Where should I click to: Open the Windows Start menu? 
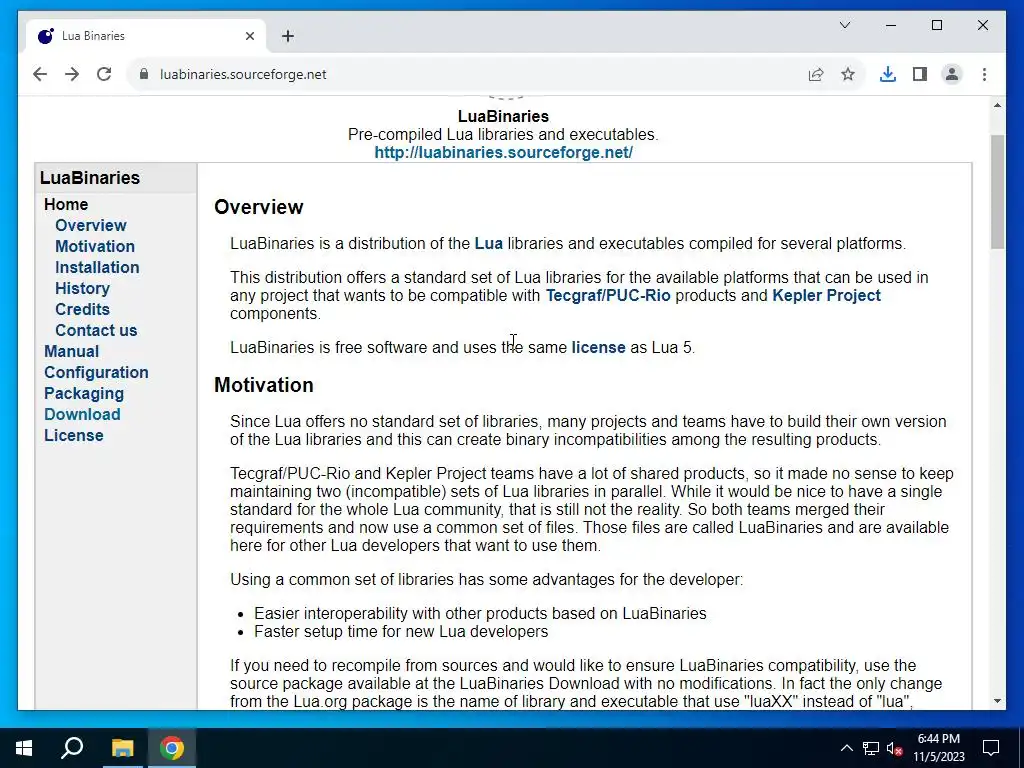pos(24,748)
